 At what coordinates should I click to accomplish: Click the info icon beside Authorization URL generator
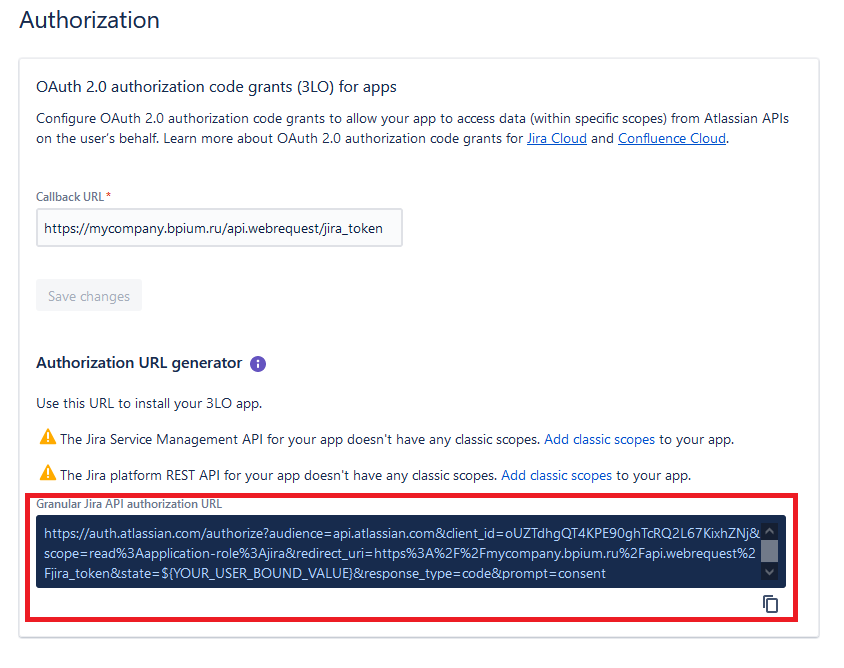[x=258, y=364]
